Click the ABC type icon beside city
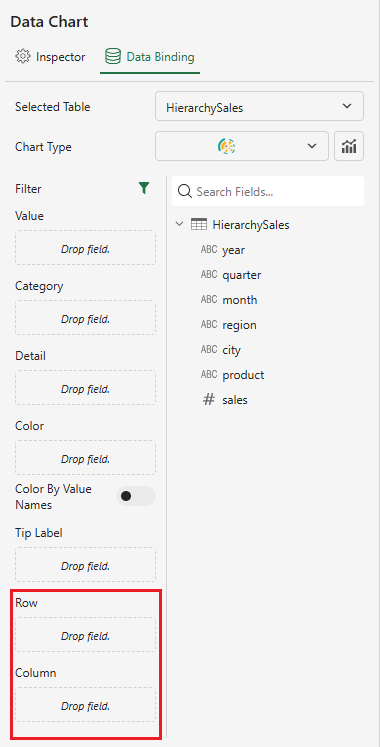Image resolution: width=380 pixels, height=747 pixels. click(x=209, y=349)
